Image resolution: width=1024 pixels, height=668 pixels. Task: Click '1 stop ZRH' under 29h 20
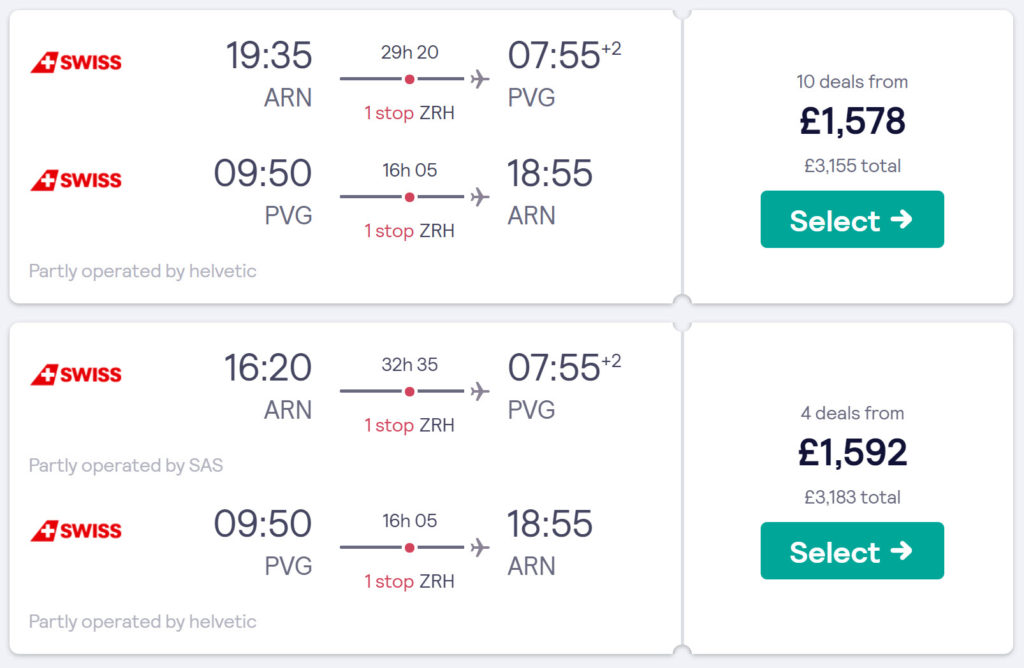409,113
